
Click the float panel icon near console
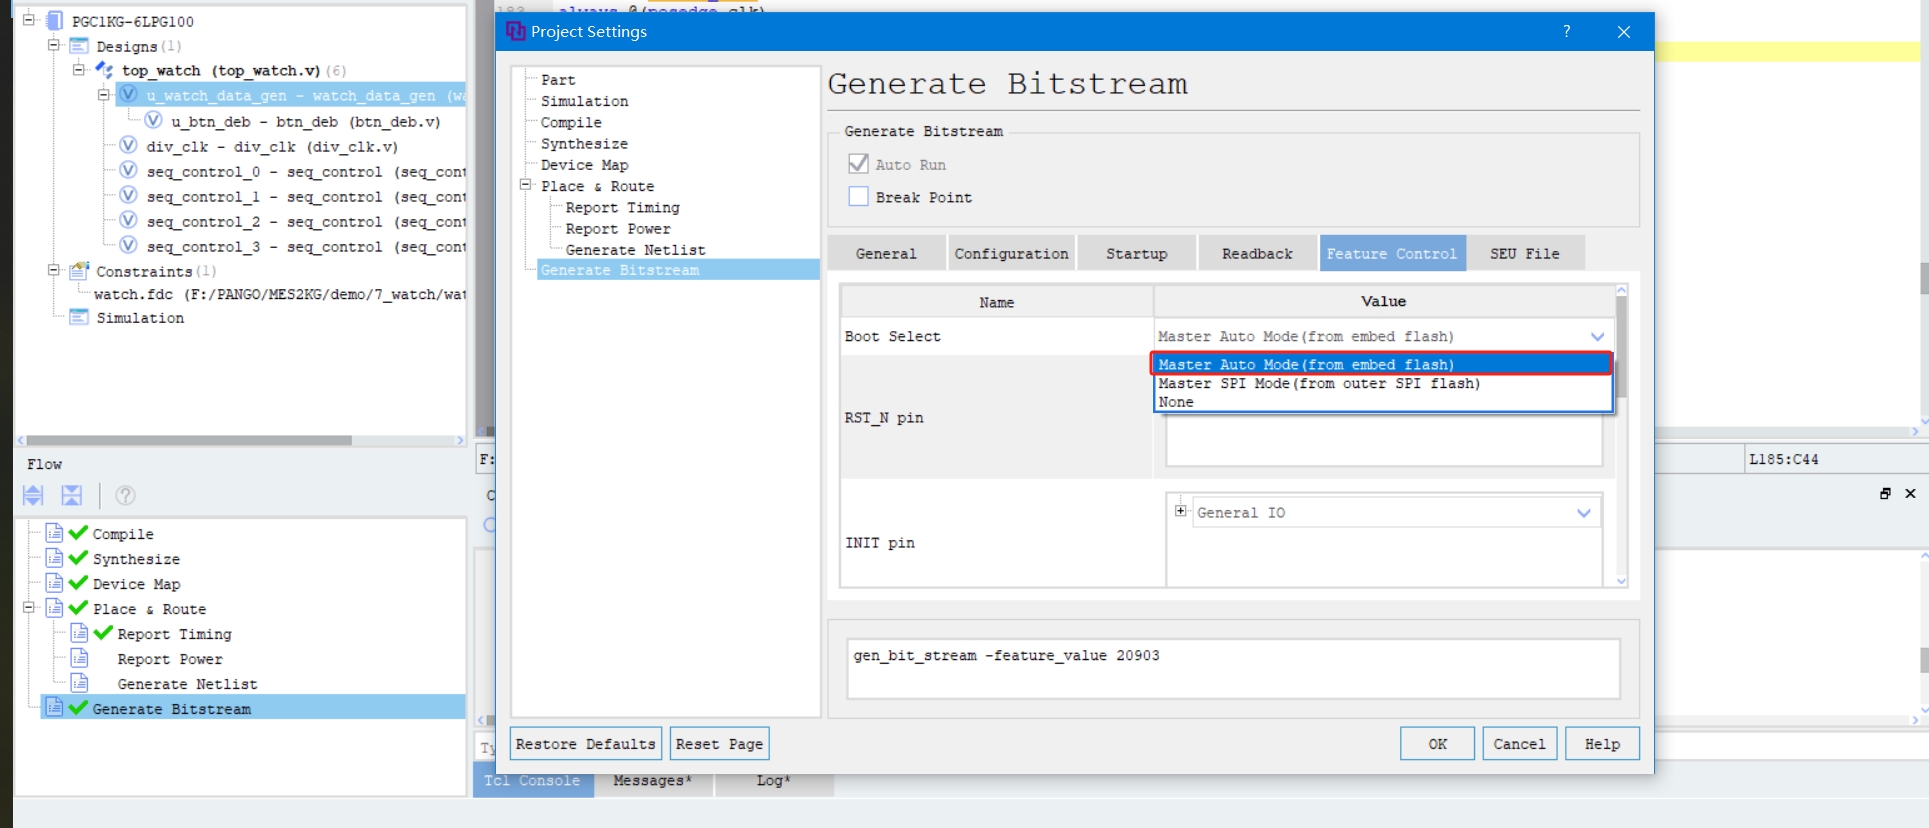1885,493
